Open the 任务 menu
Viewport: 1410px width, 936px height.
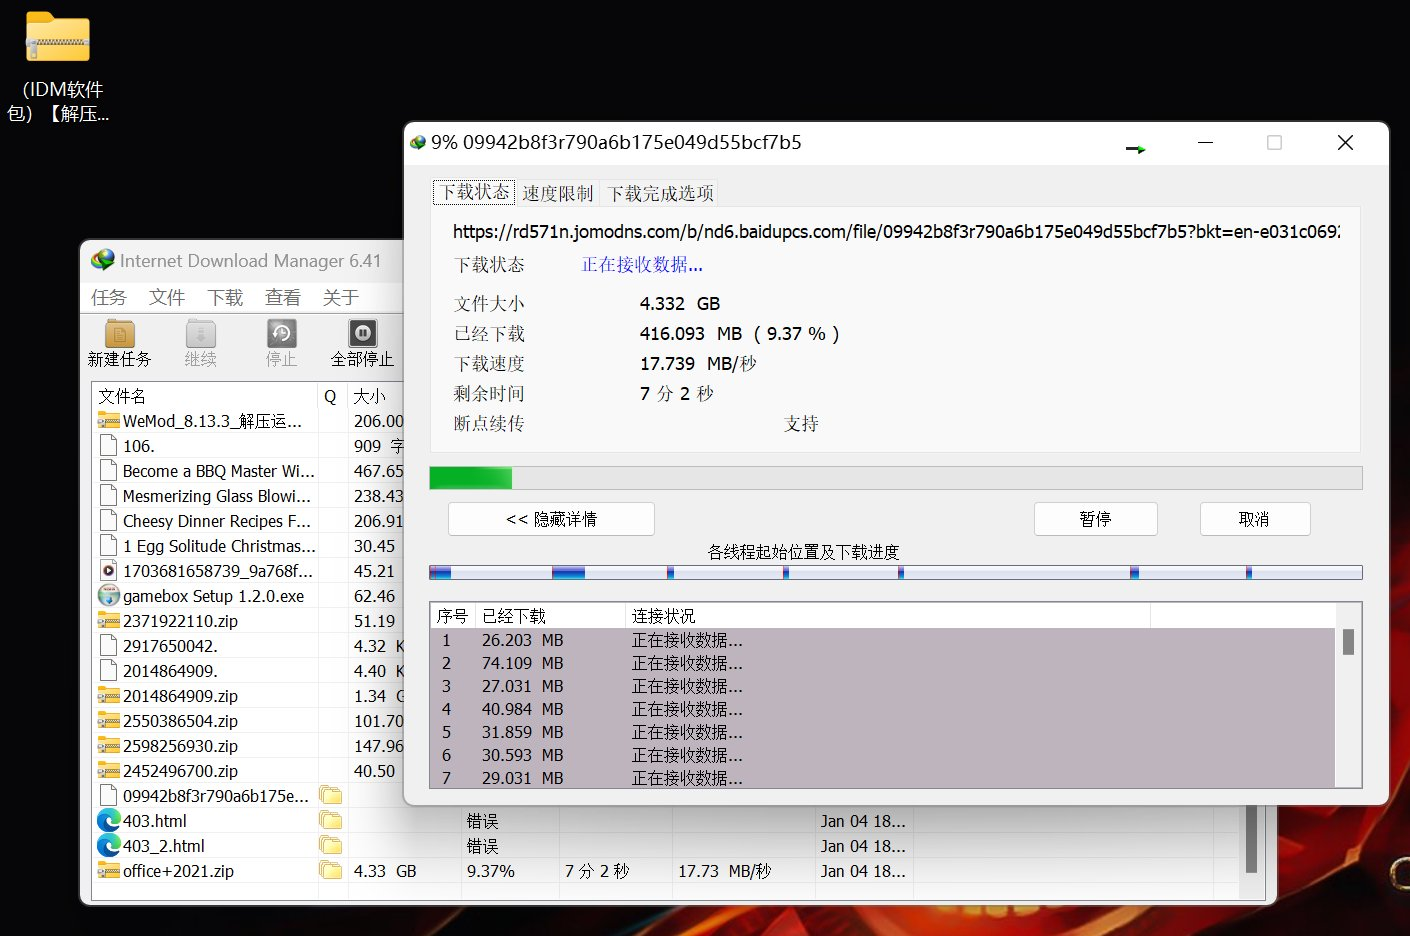click(x=109, y=297)
